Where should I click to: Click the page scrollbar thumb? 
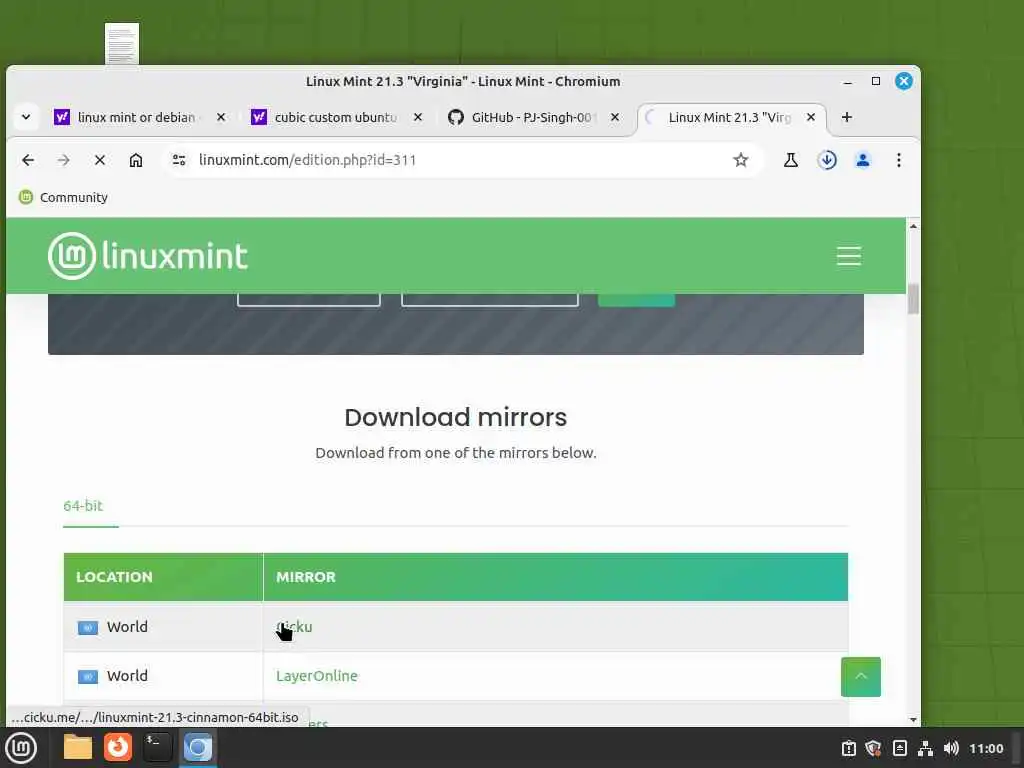pos(913,298)
